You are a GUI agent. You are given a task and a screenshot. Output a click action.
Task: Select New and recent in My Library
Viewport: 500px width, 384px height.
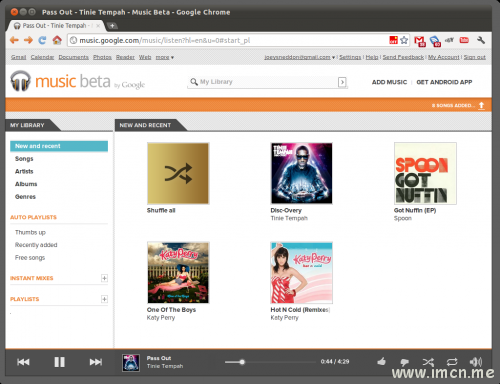(x=59, y=146)
